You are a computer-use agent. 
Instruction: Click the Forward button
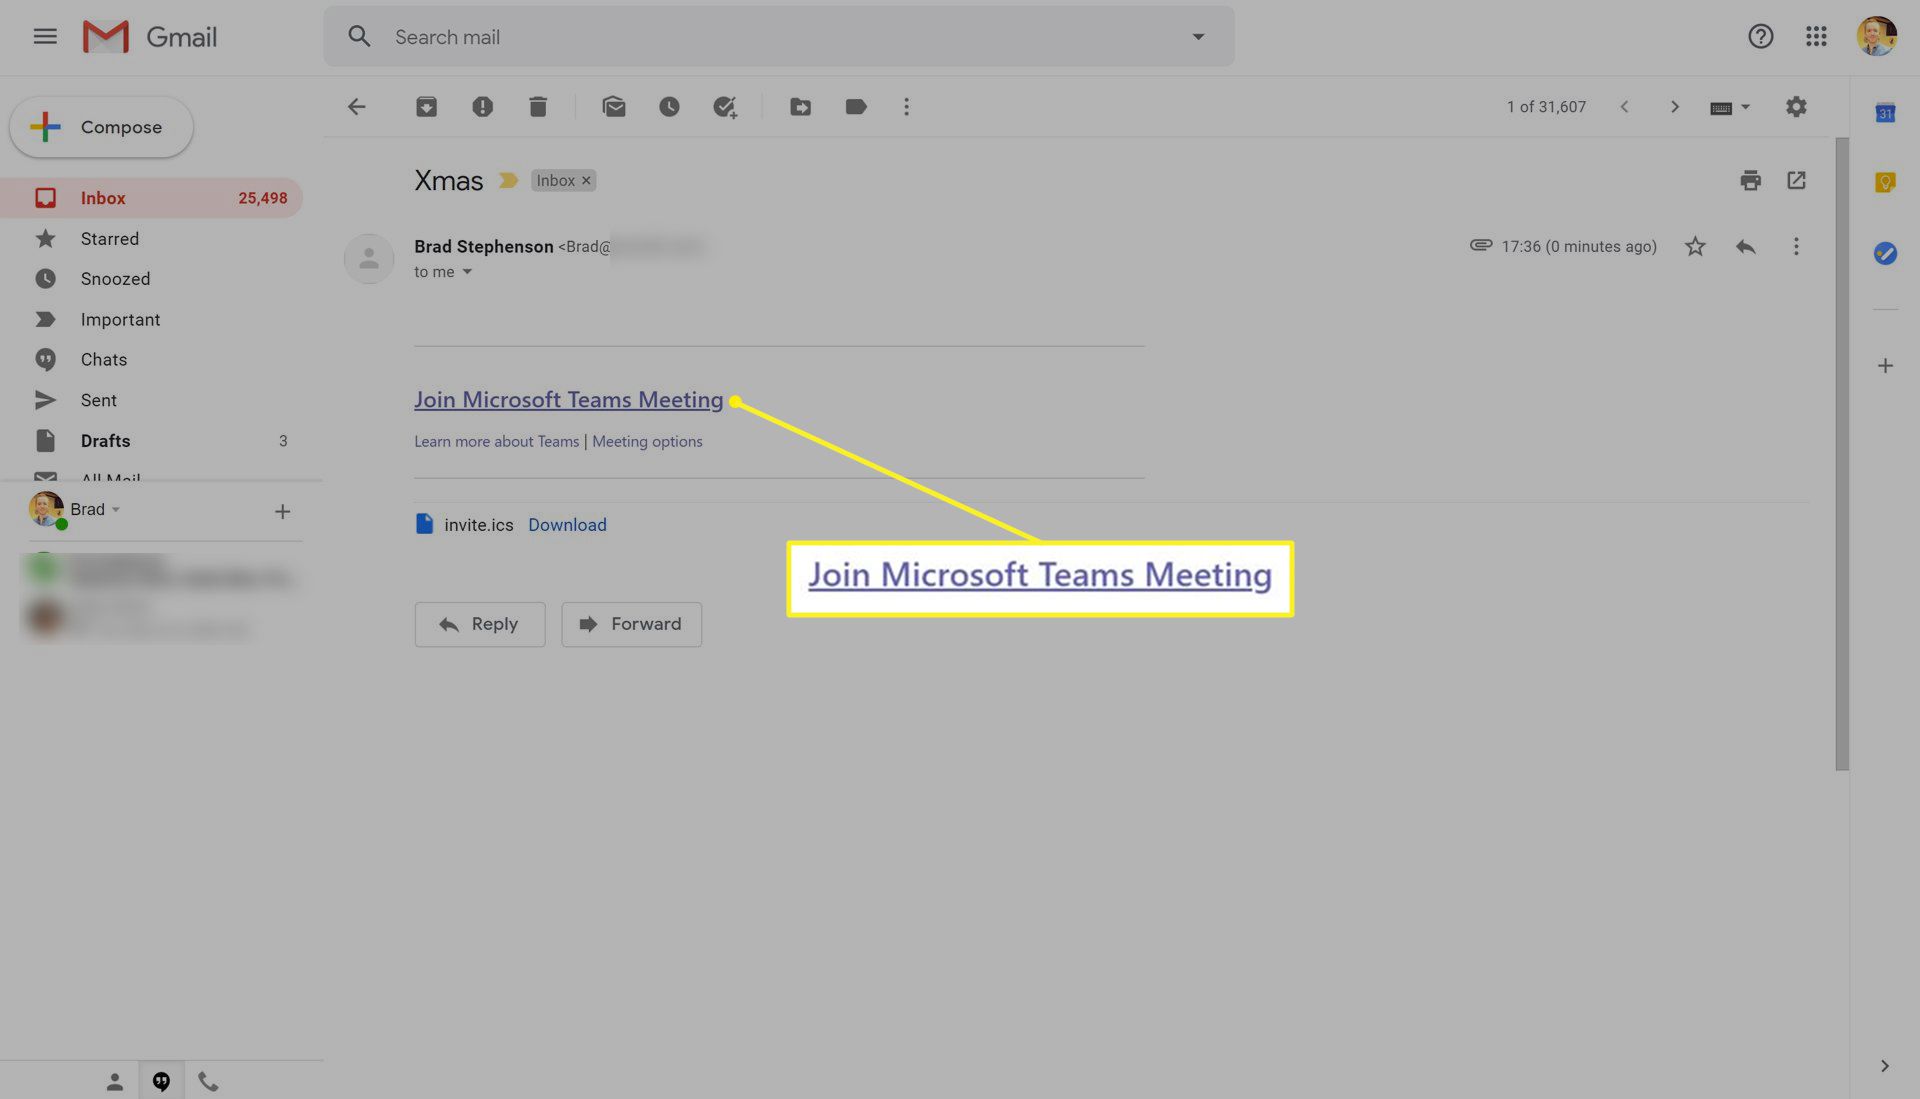[631, 624]
